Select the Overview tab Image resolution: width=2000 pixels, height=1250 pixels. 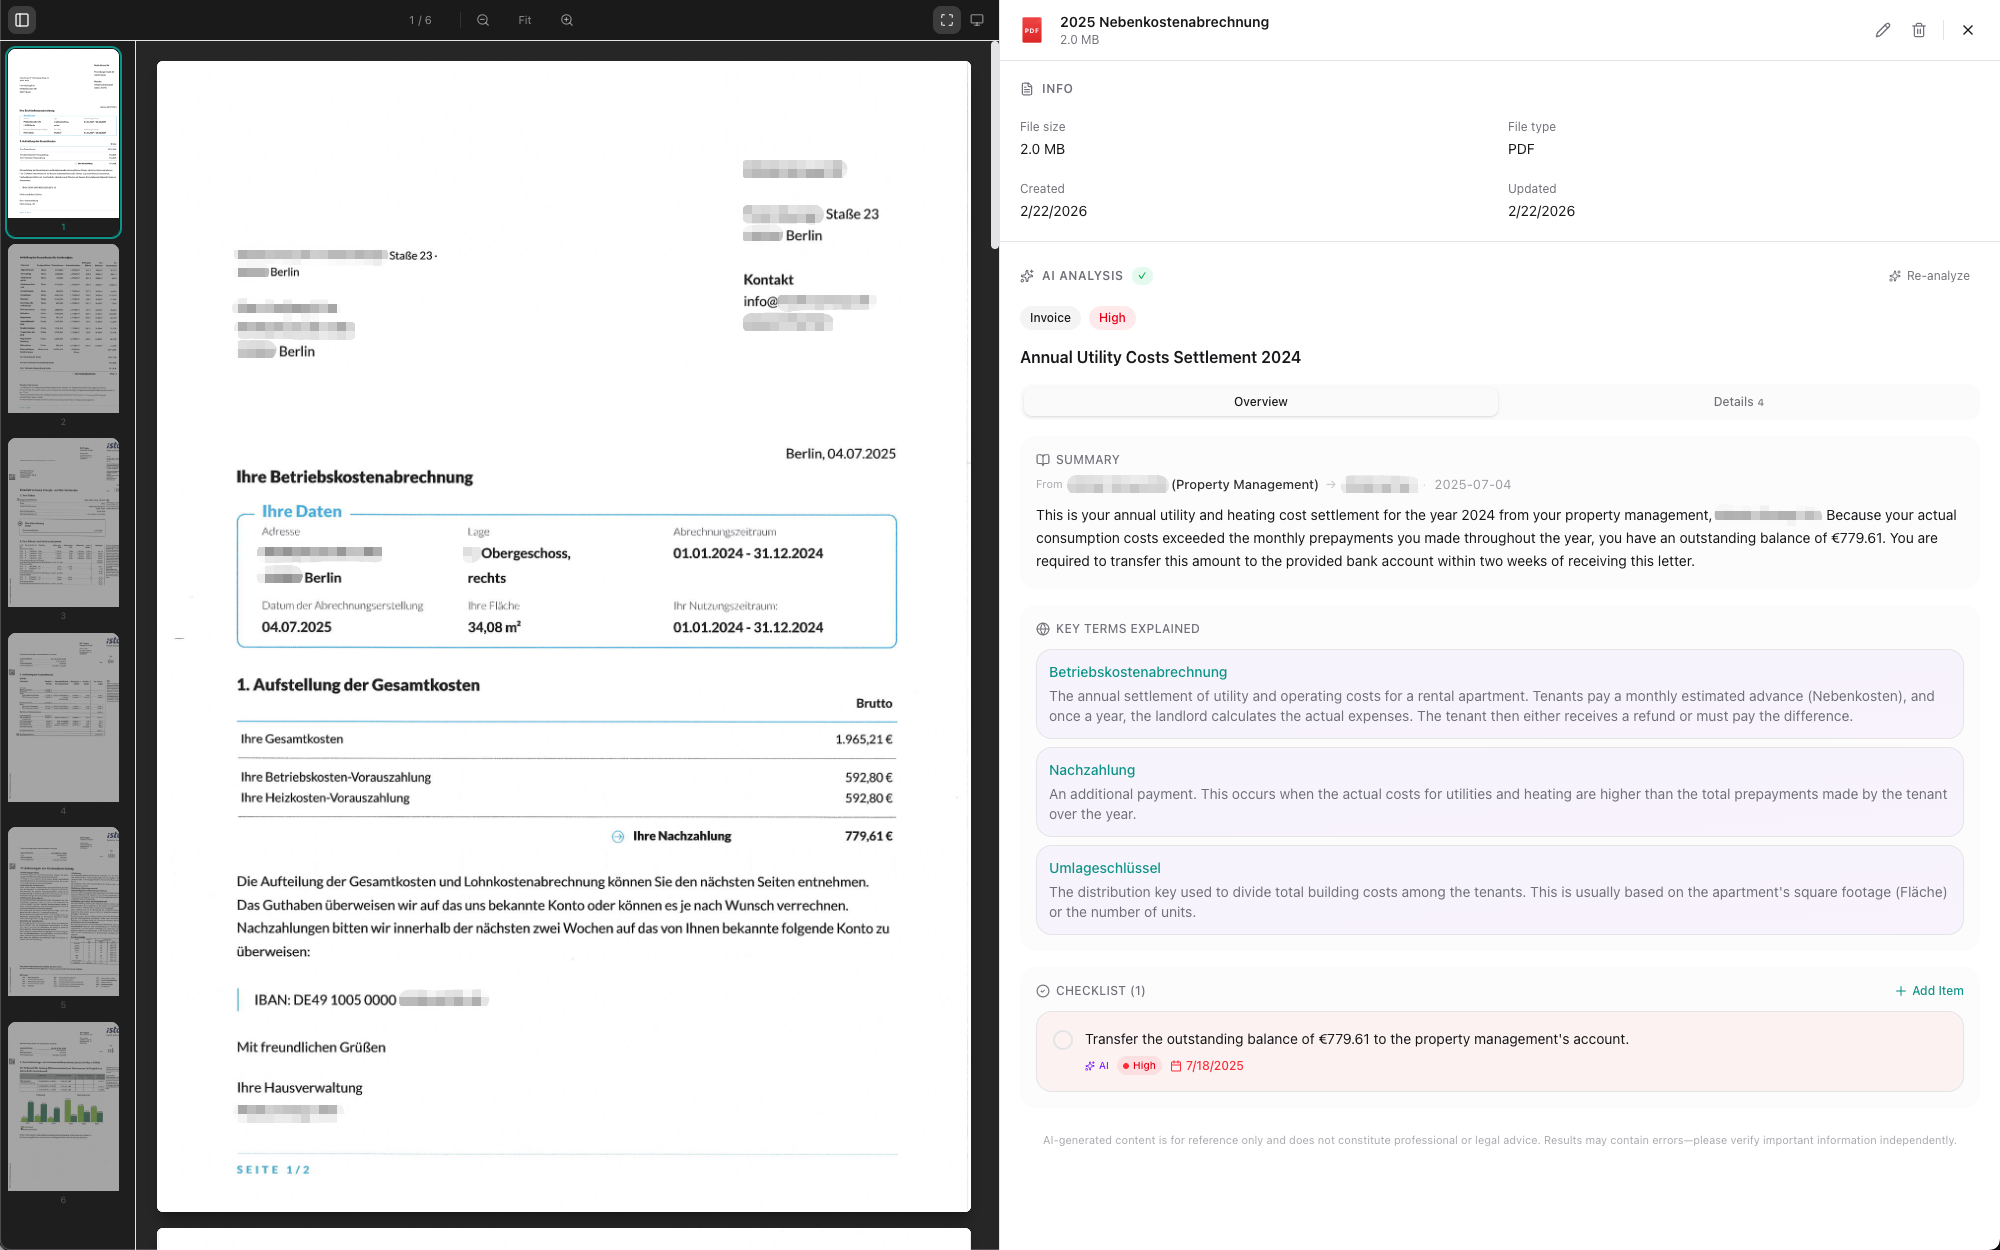click(1260, 402)
